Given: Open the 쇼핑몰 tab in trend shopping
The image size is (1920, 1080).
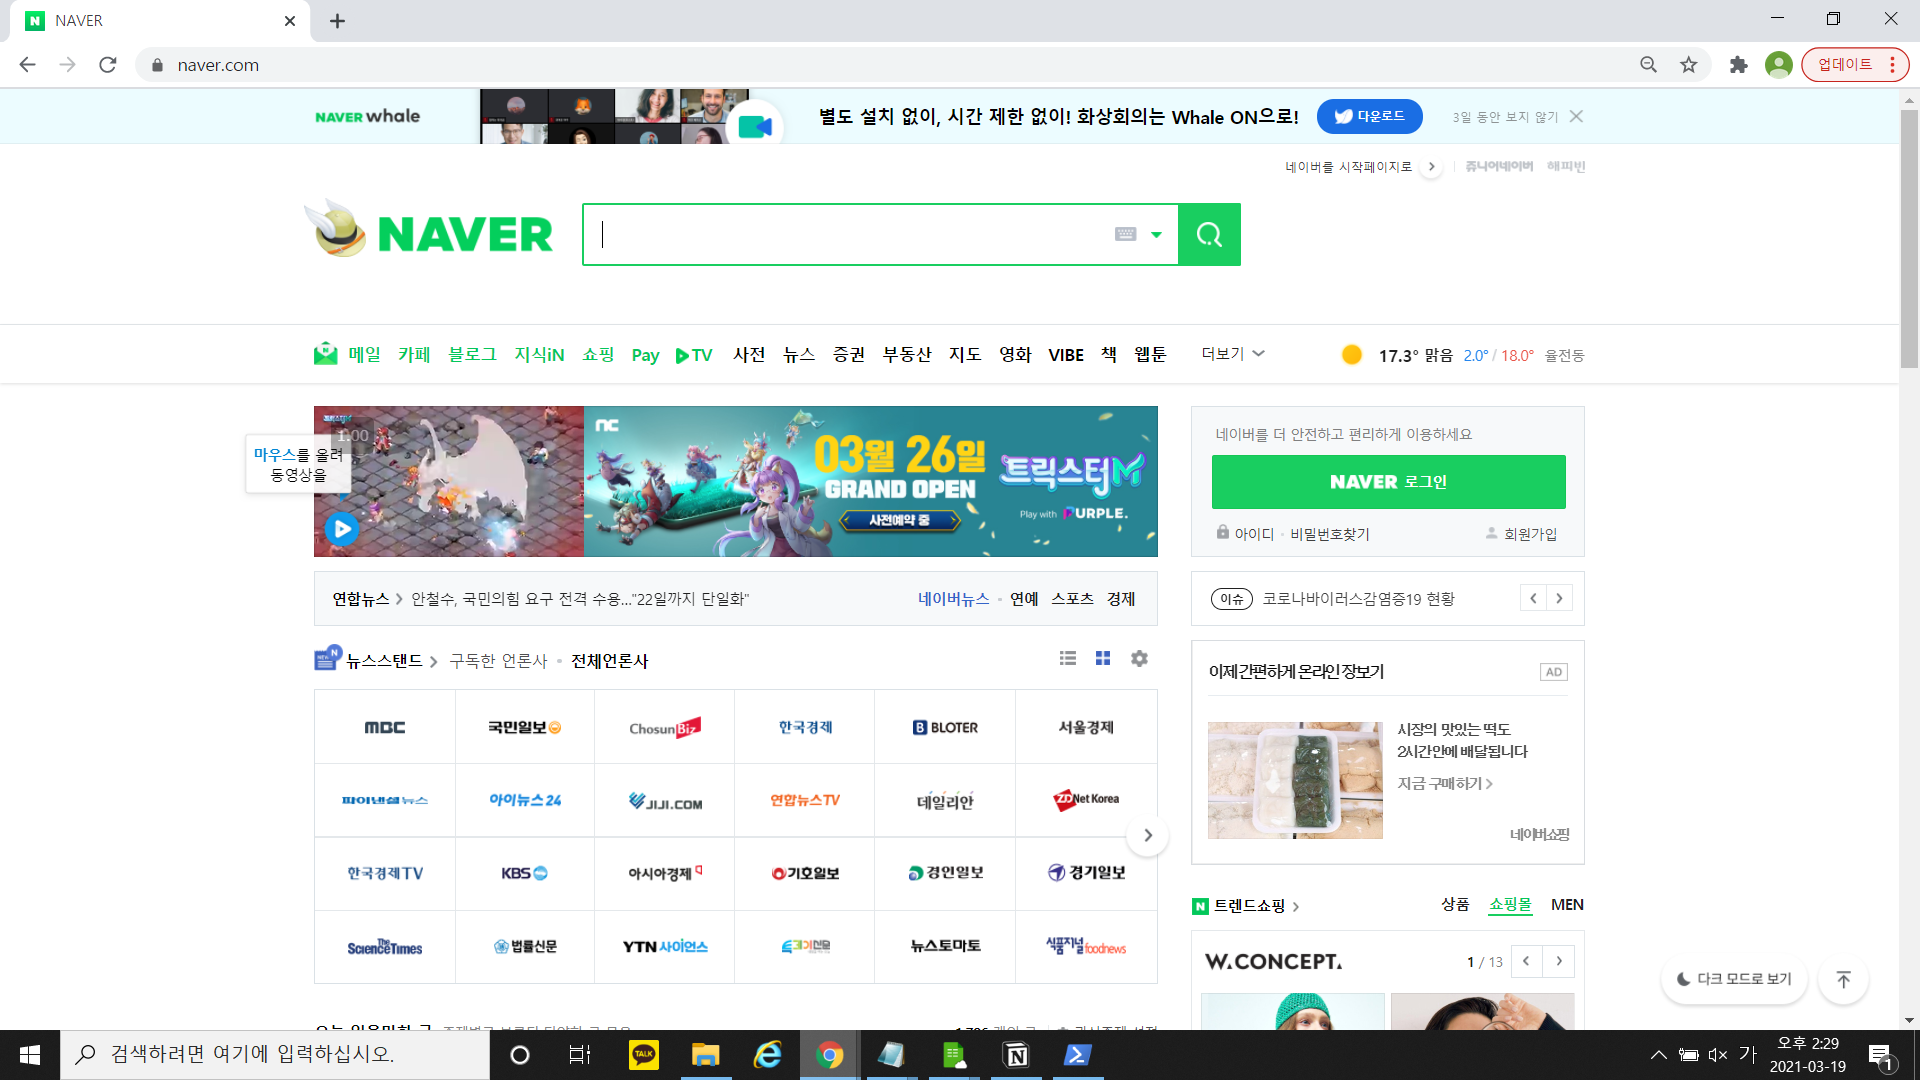Looking at the screenshot, I should (1509, 904).
